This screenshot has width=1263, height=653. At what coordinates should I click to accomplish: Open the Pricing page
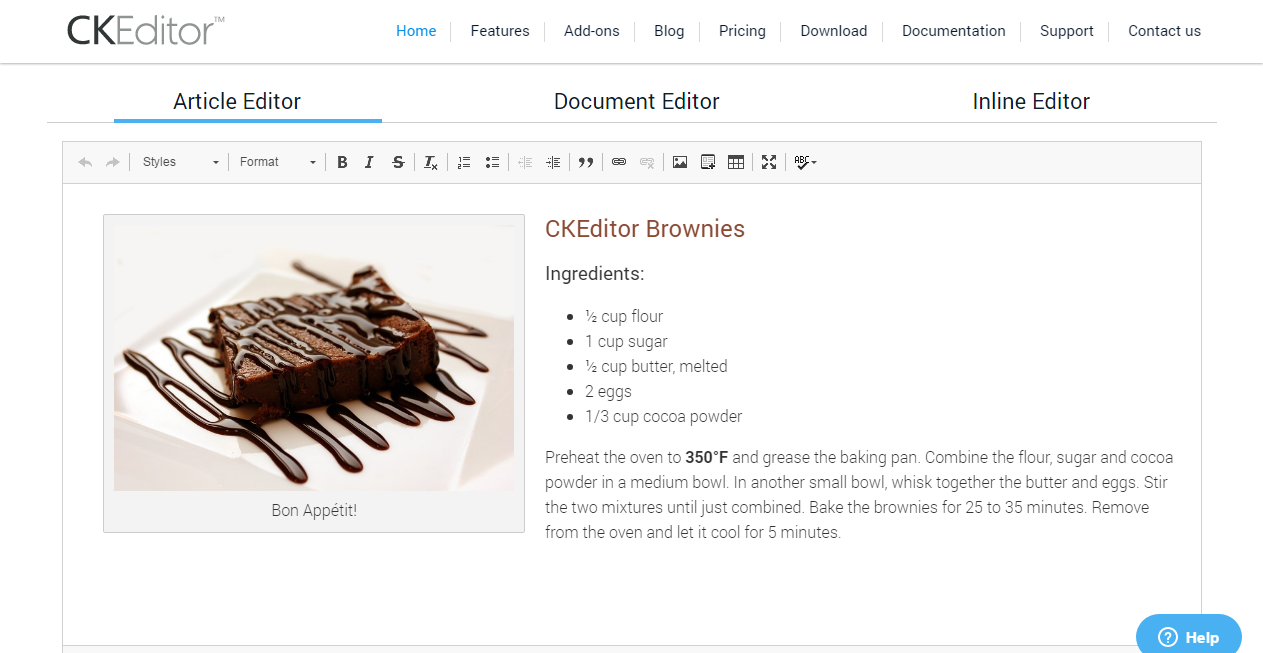click(742, 31)
